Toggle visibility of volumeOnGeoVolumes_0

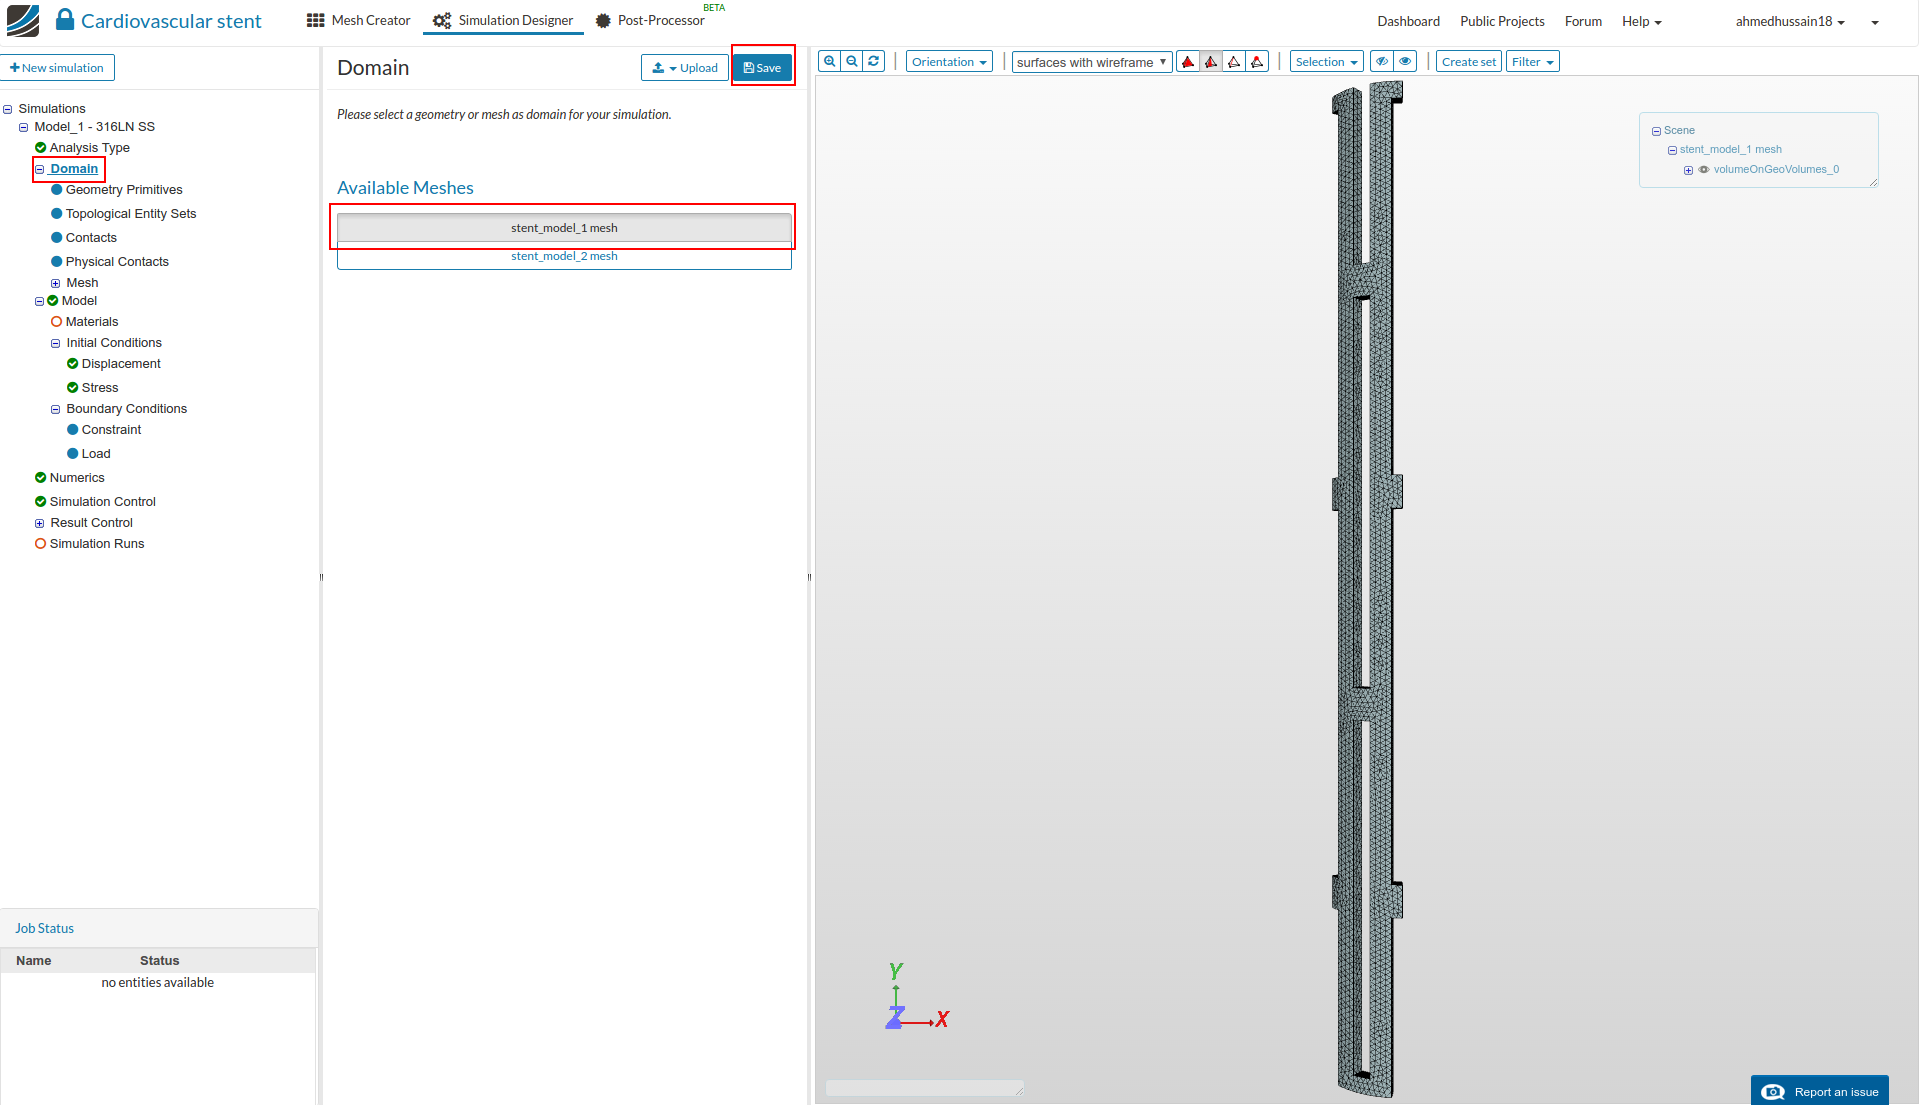1704,170
